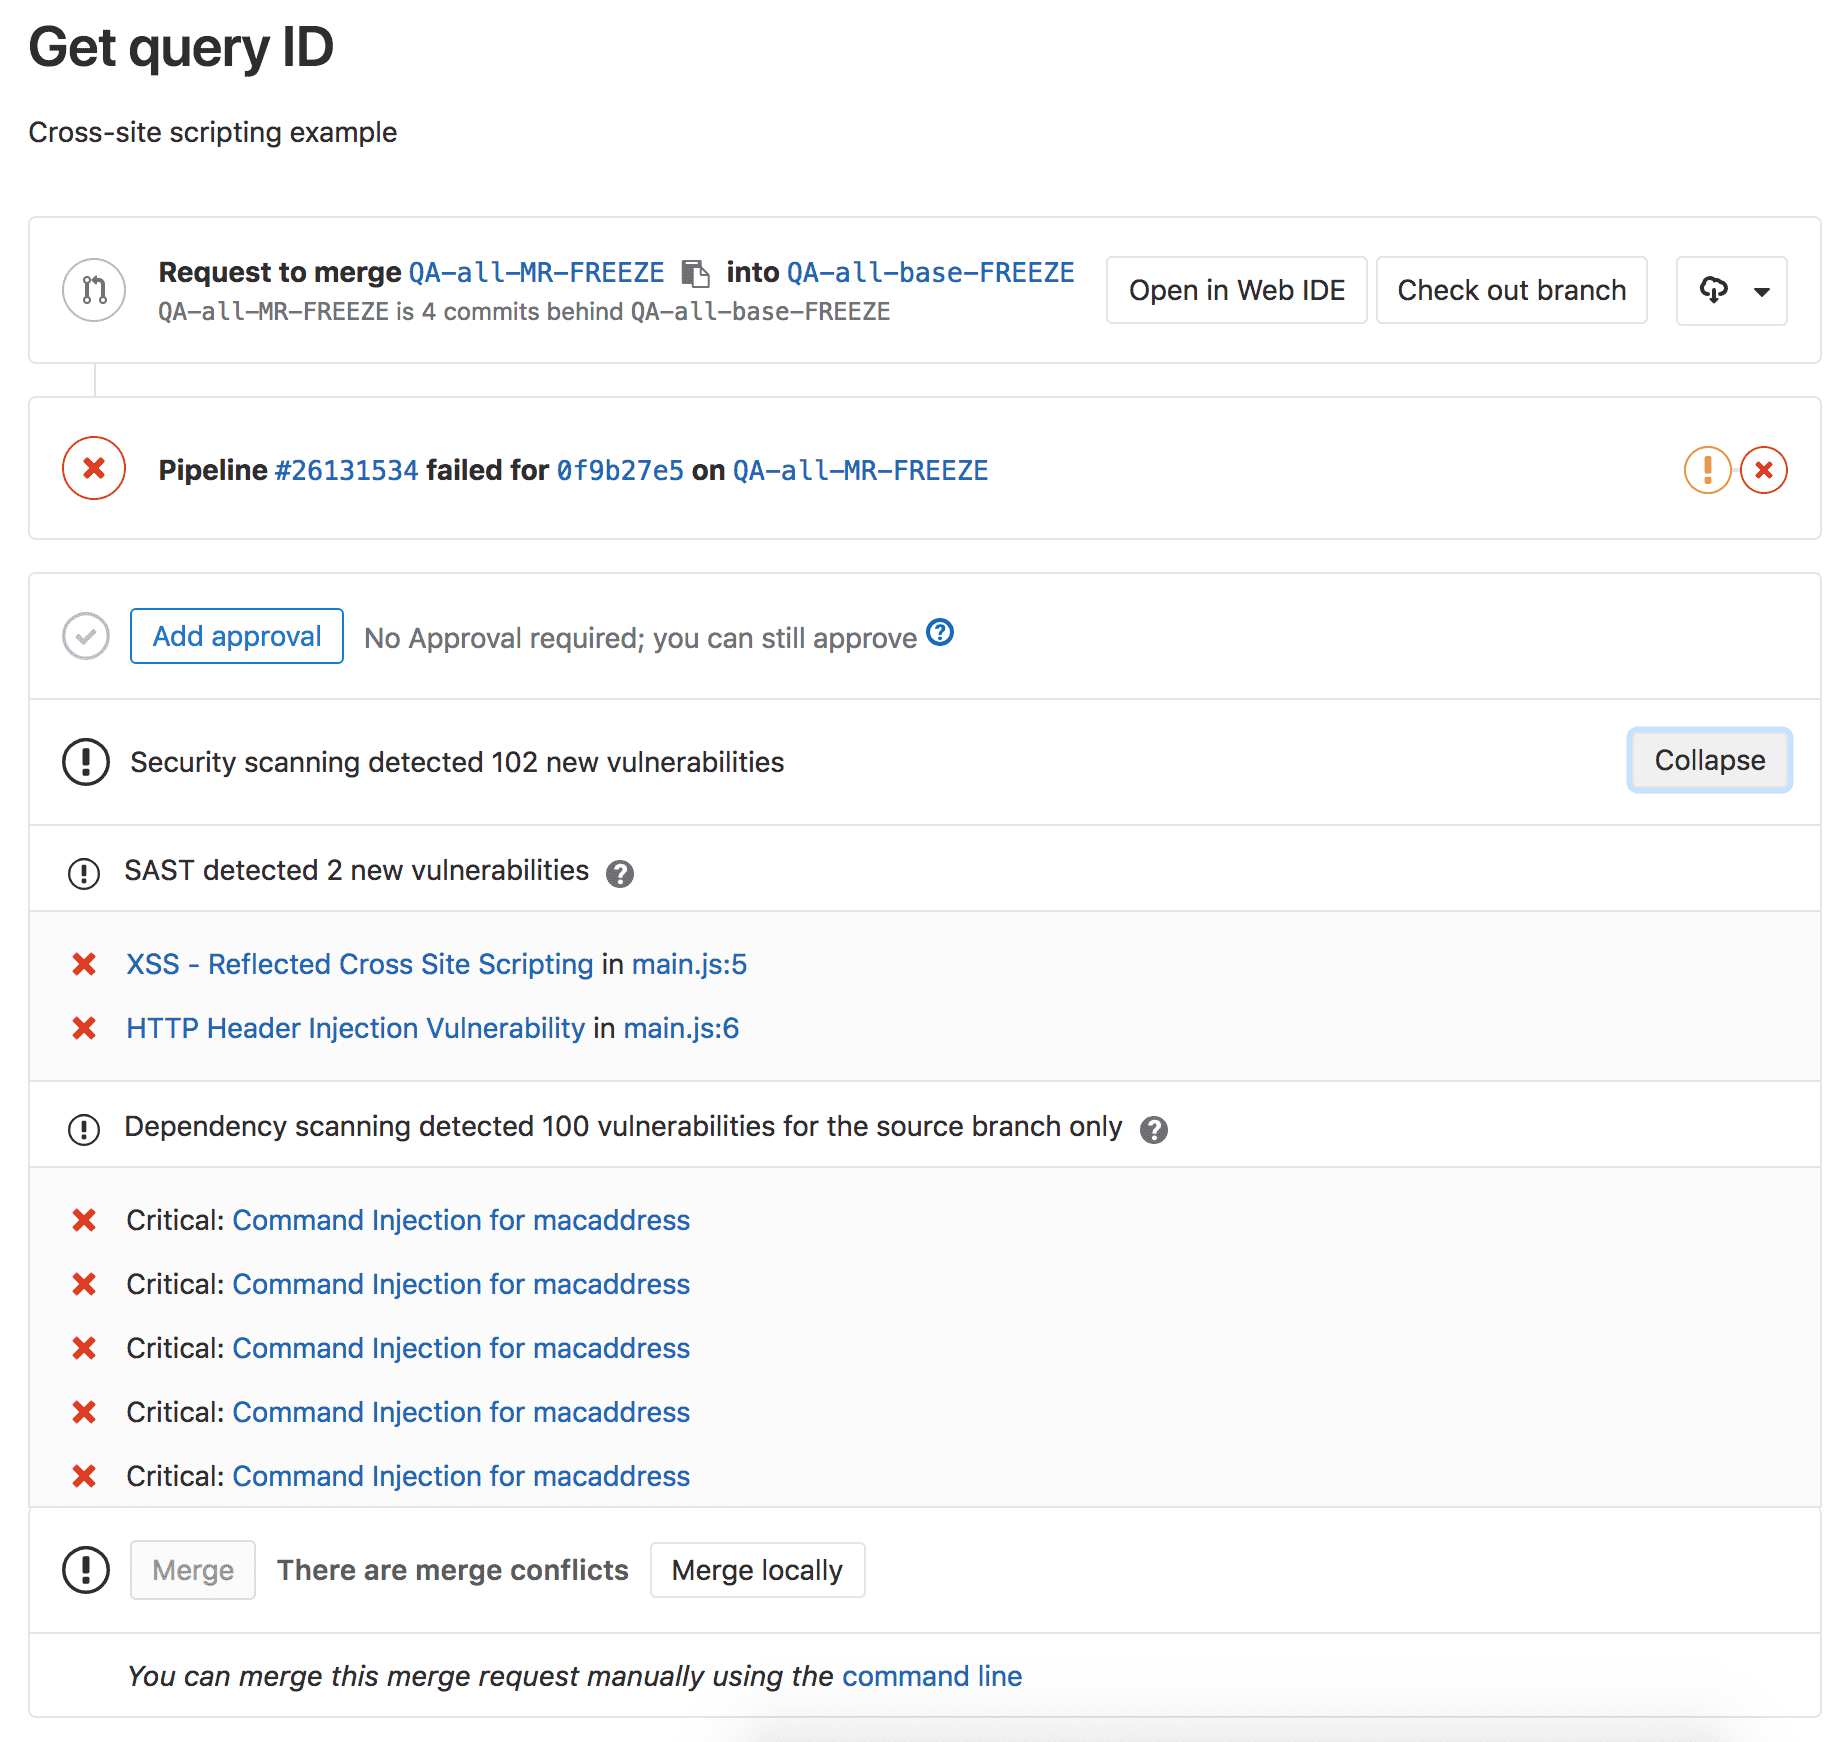The width and height of the screenshot is (1846, 1742).
Task: Open approval info question mark icon
Action: 938,632
